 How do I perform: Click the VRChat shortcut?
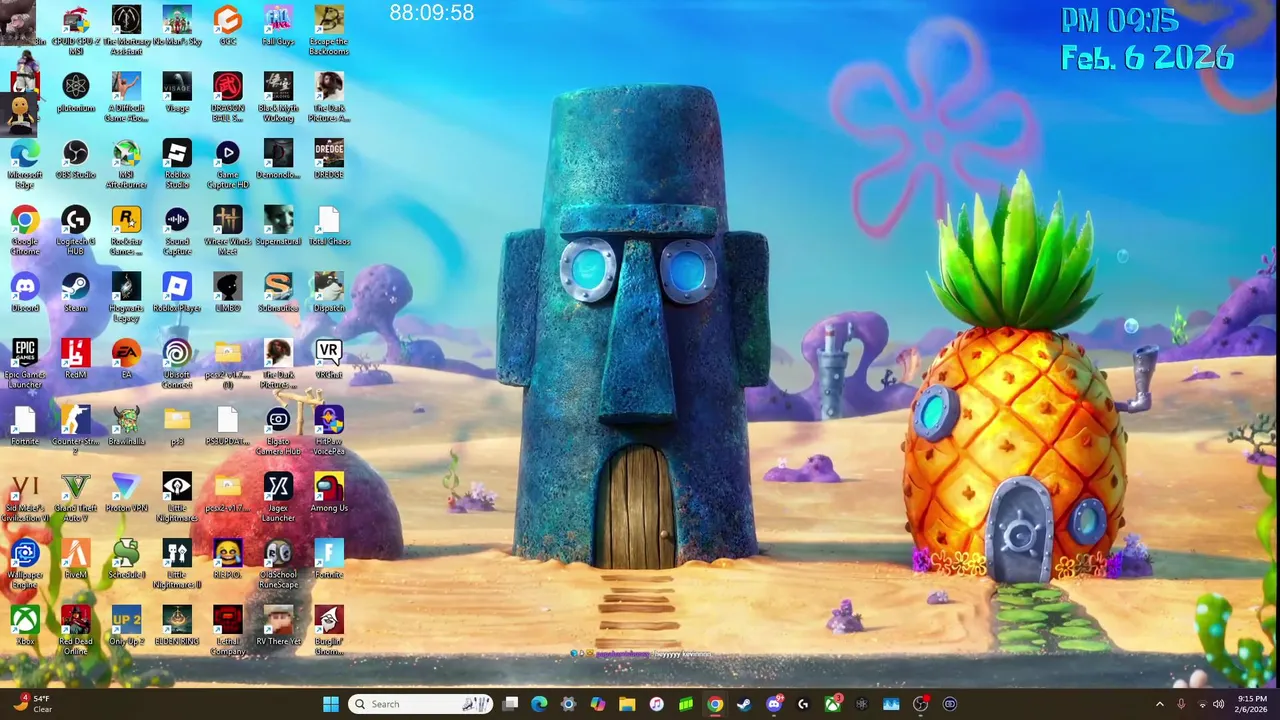(329, 360)
